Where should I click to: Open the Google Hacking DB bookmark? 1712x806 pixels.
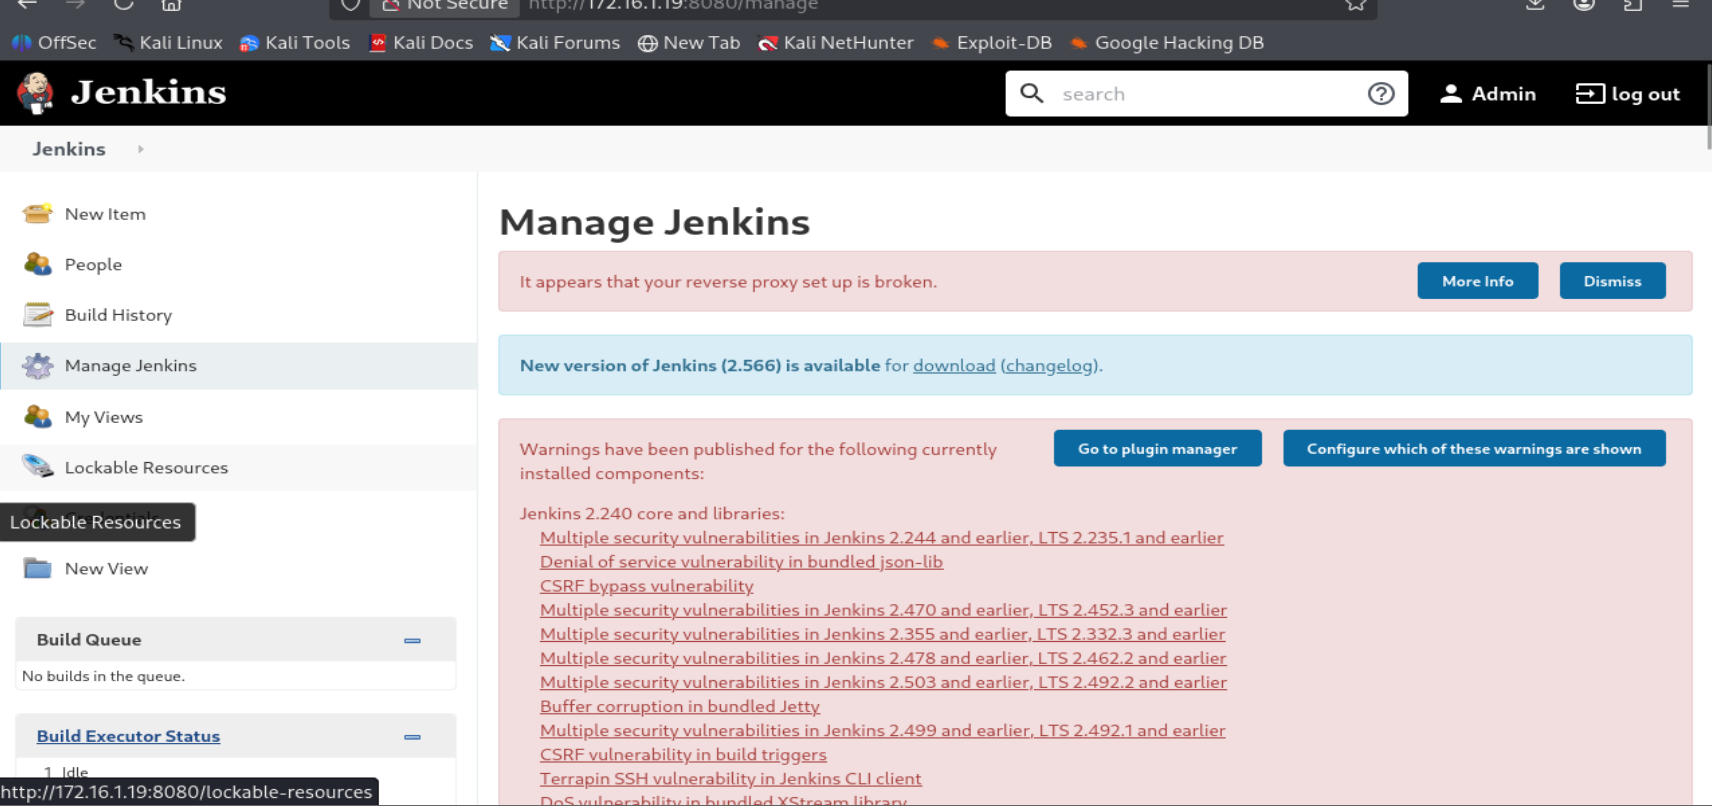[x=1167, y=43]
